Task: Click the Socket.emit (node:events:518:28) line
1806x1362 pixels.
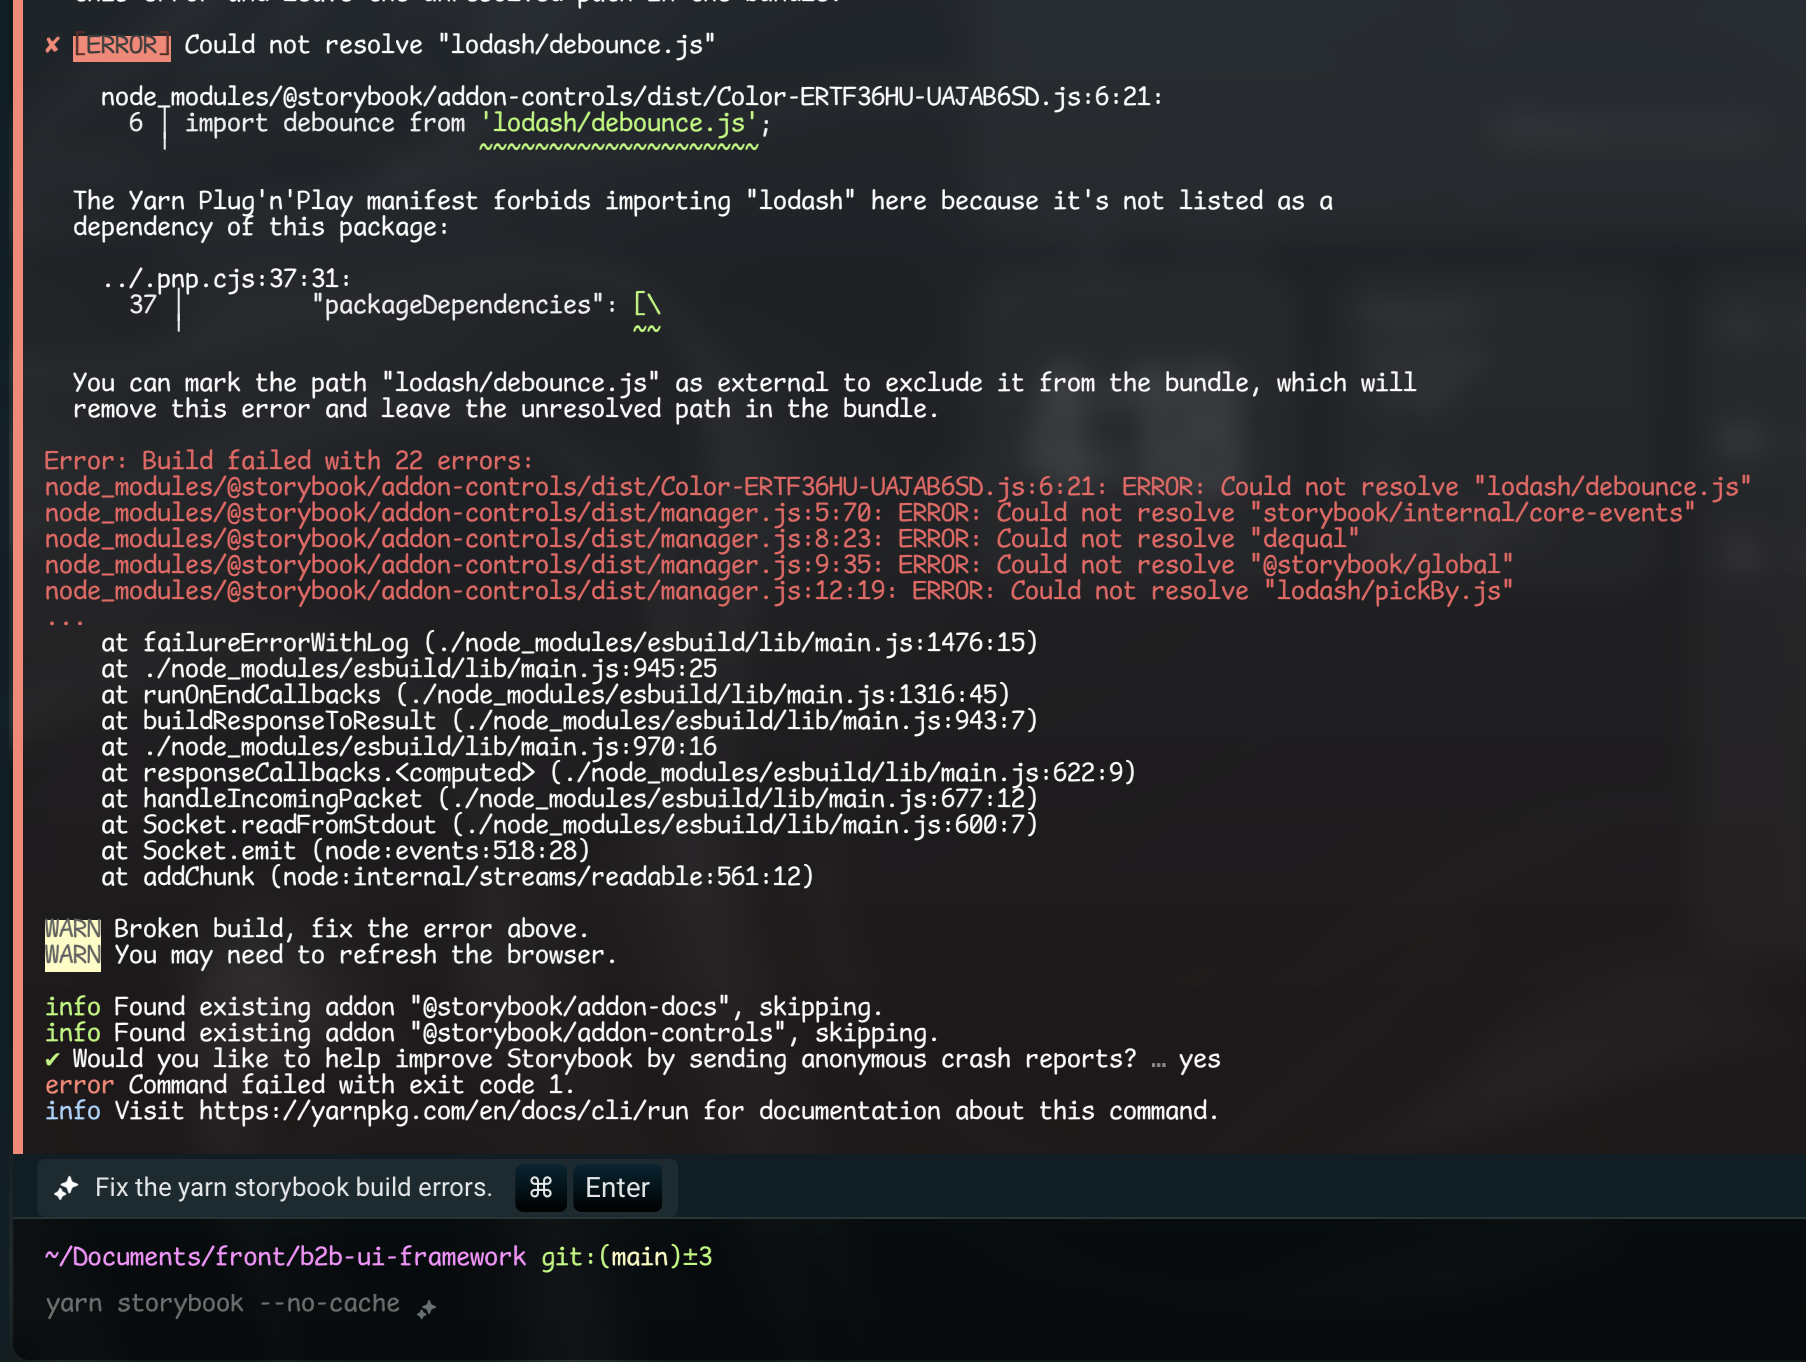Action: point(345,851)
